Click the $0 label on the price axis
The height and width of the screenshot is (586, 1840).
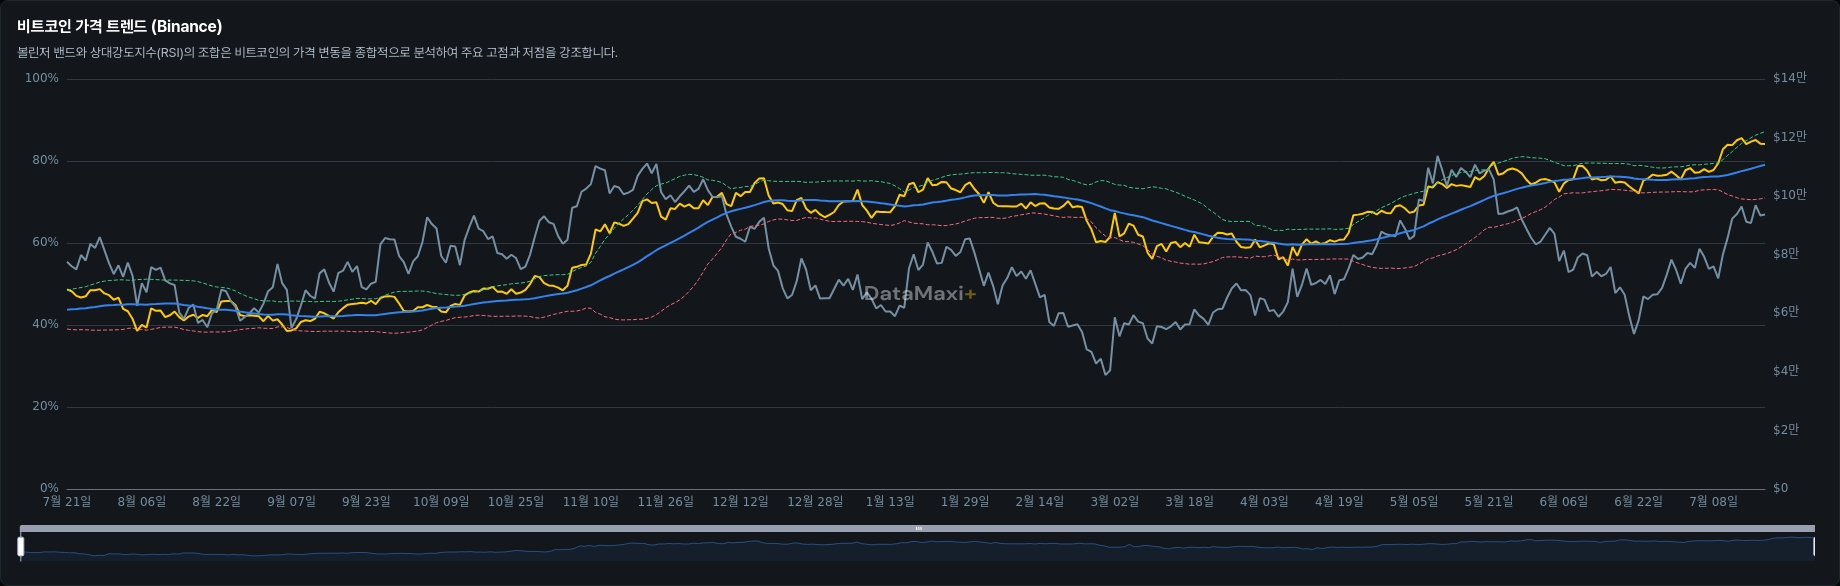pyautogui.click(x=1780, y=488)
